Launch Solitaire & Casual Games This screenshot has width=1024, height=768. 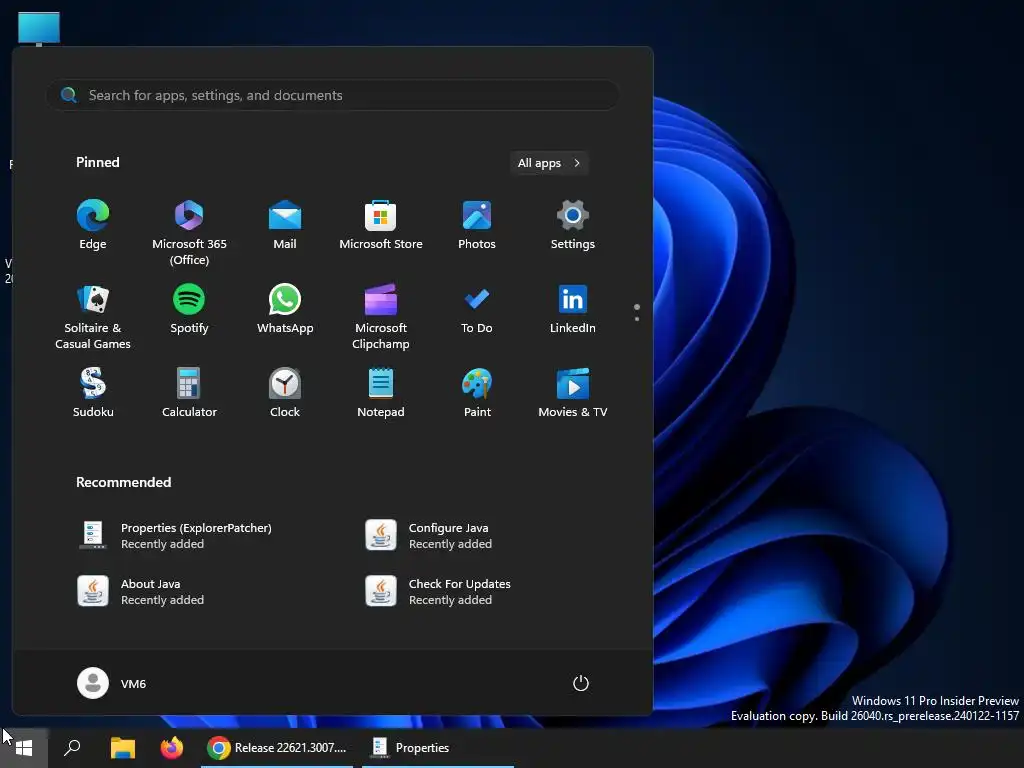pyautogui.click(x=93, y=317)
